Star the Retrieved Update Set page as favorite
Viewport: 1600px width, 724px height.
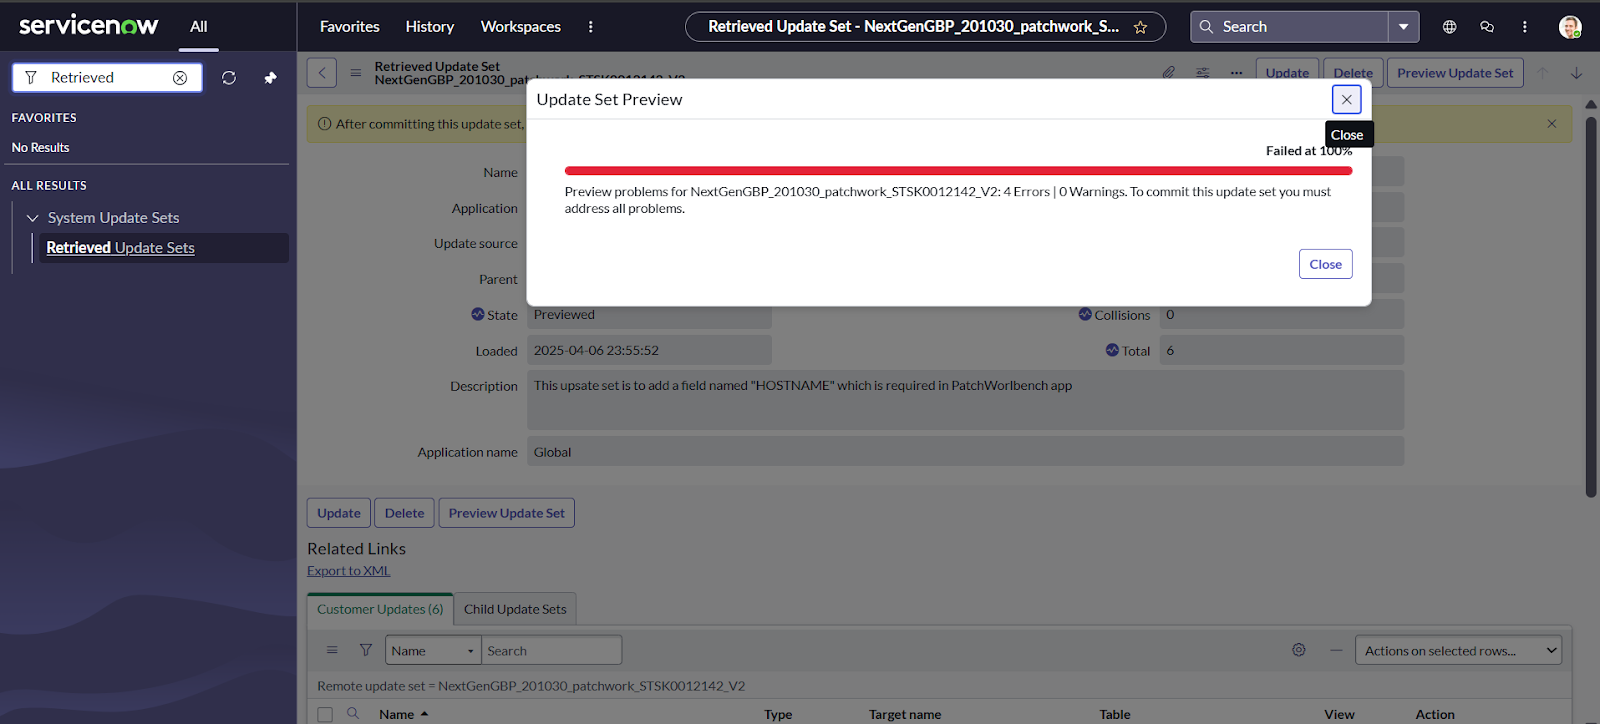(1140, 27)
